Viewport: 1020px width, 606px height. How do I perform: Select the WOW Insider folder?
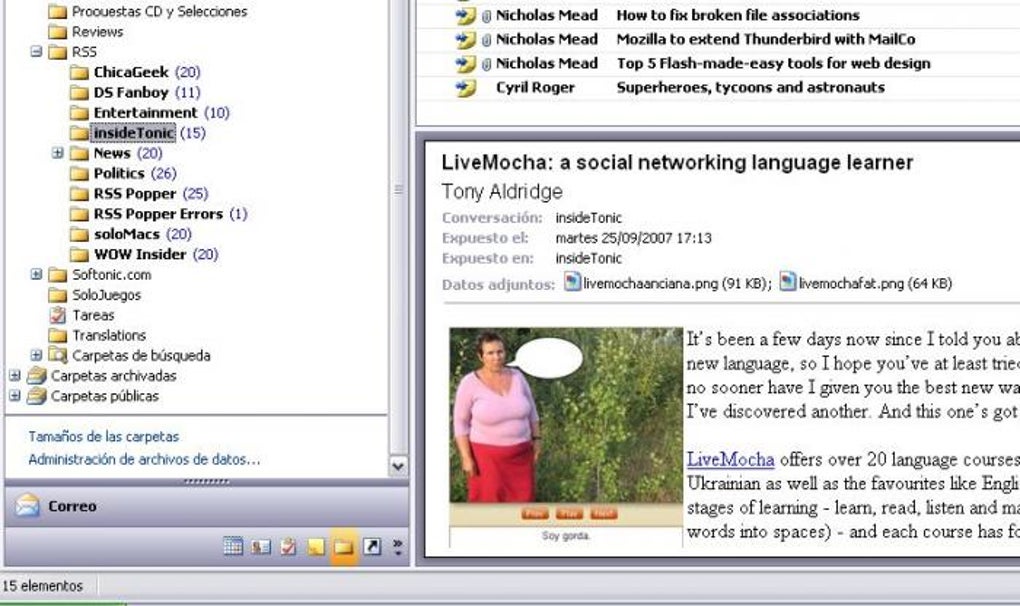[140, 254]
